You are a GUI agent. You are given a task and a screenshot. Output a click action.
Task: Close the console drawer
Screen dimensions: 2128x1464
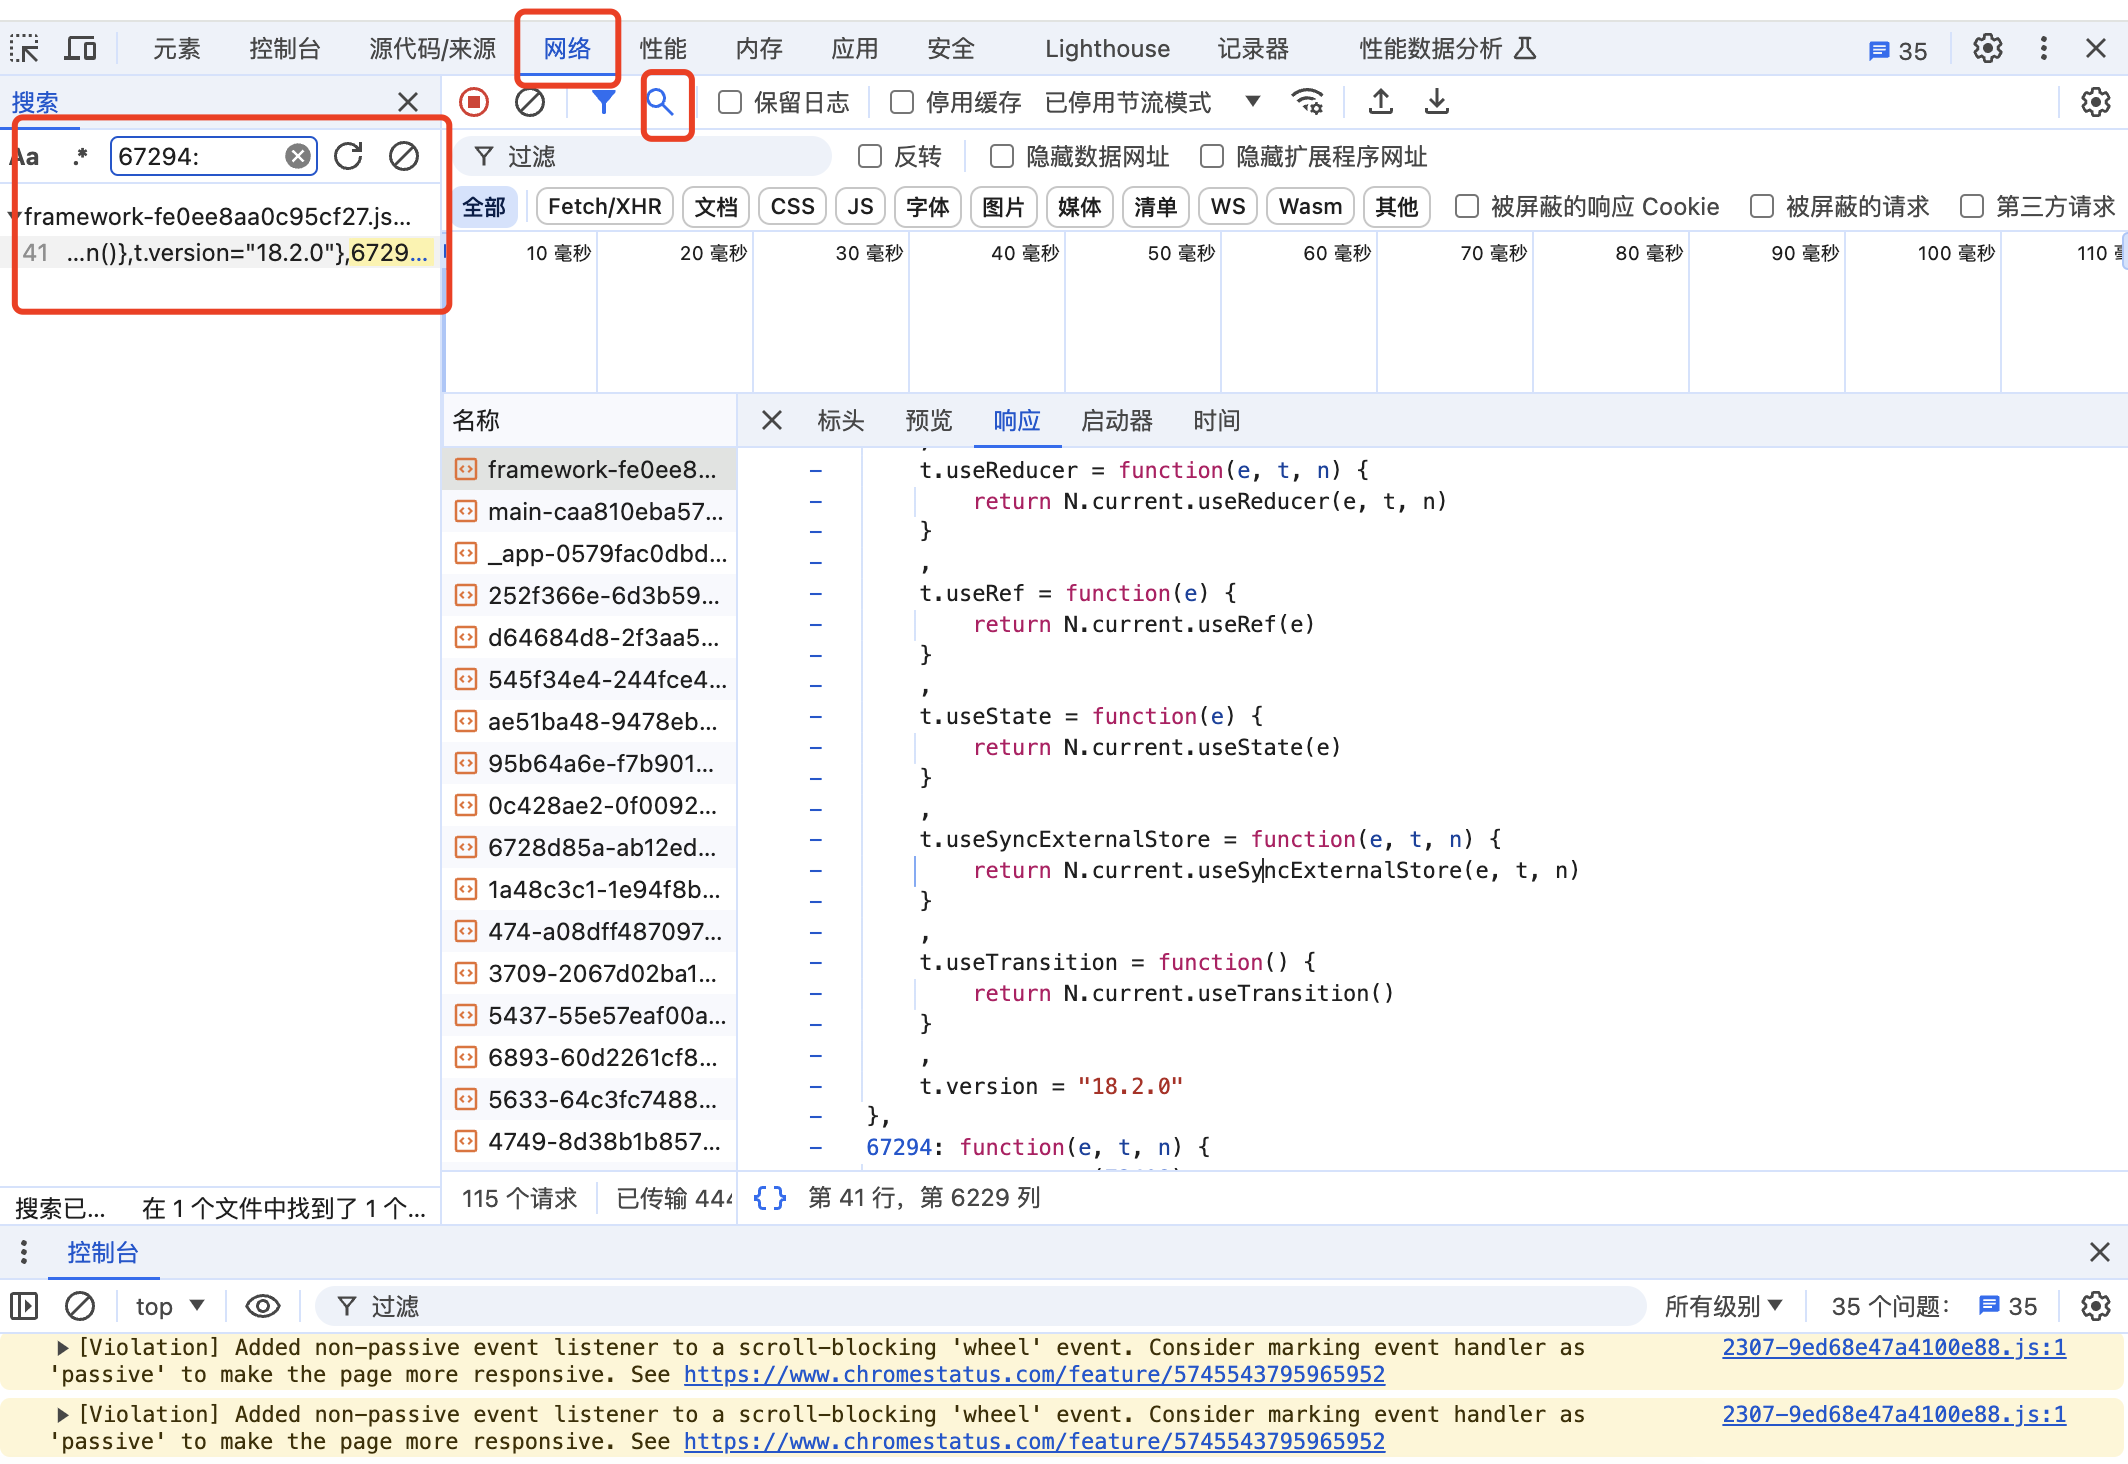tap(2099, 1252)
